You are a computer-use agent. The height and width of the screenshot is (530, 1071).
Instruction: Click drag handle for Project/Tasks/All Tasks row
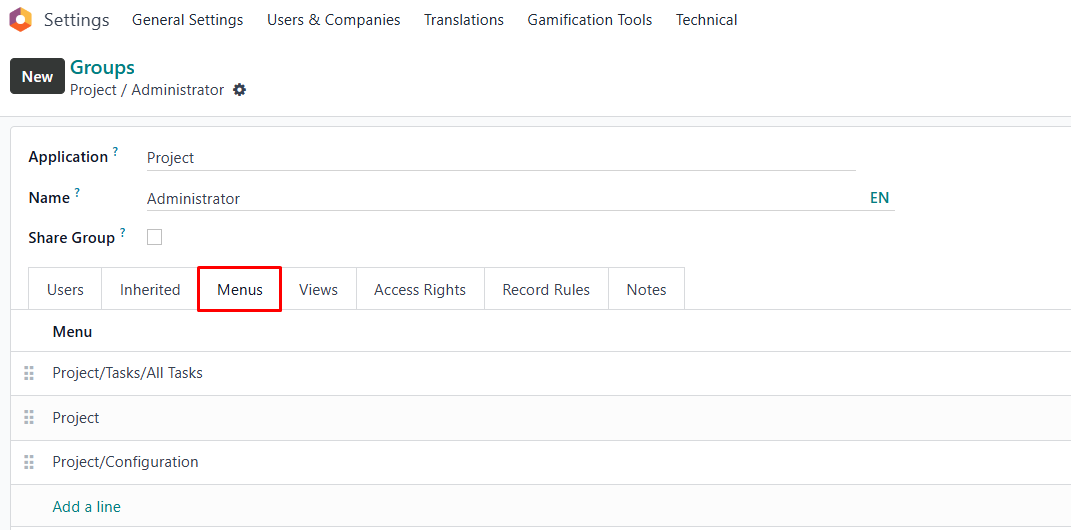[x=29, y=373]
